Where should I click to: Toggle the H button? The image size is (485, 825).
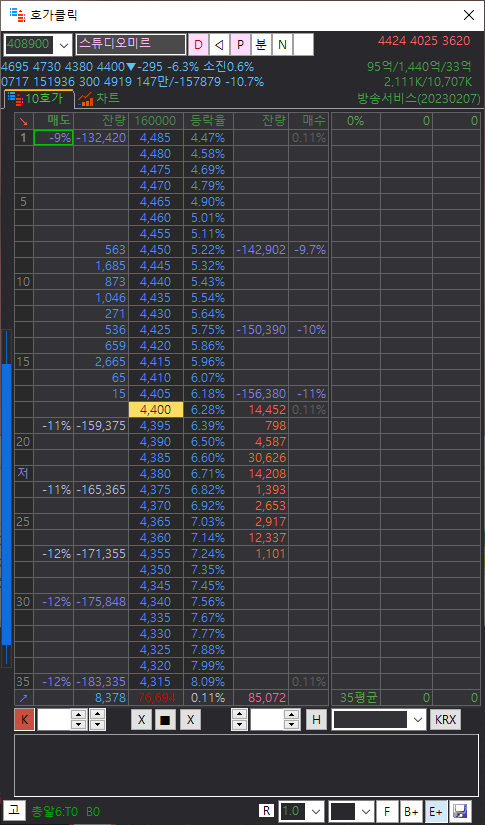316,720
